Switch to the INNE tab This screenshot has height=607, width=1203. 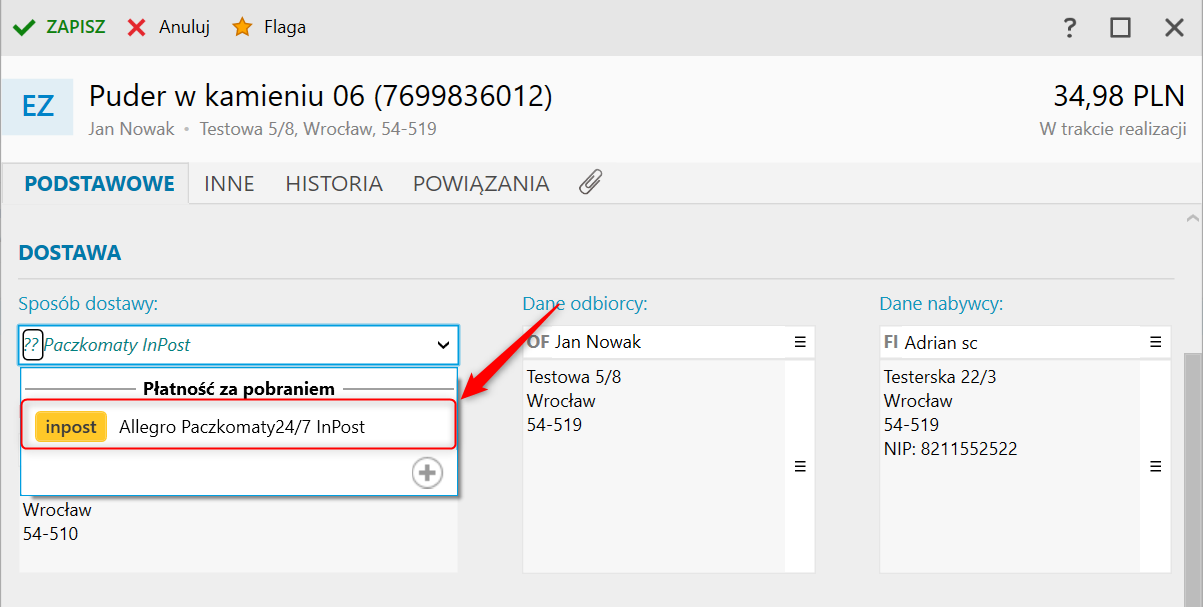tap(229, 184)
